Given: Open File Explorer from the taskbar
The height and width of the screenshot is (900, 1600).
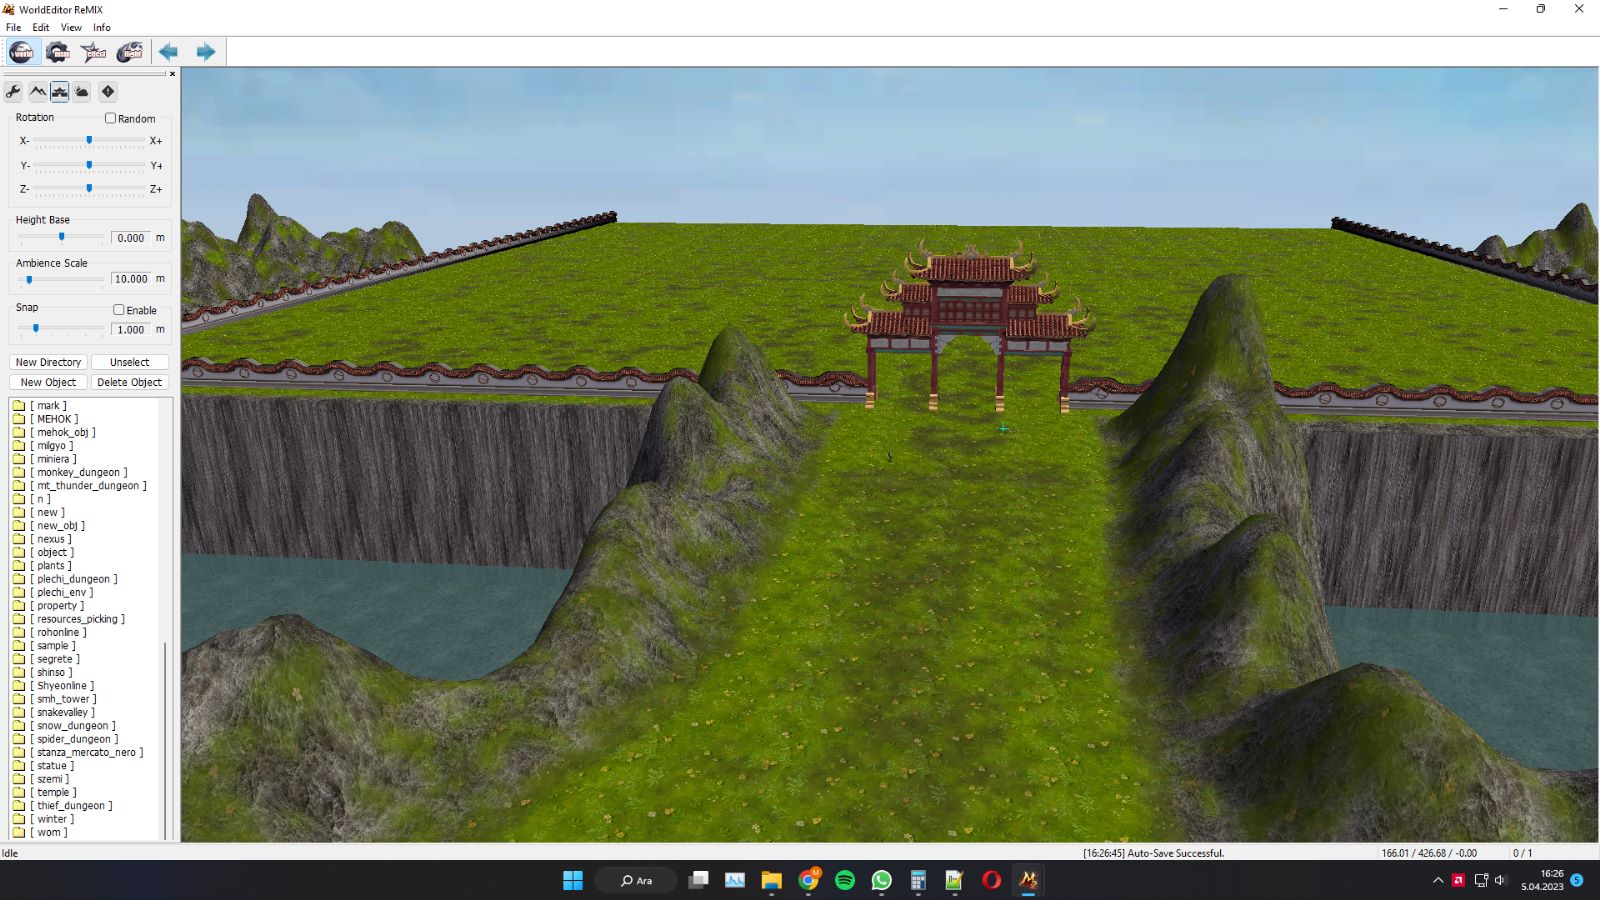Looking at the screenshot, I should 771,880.
